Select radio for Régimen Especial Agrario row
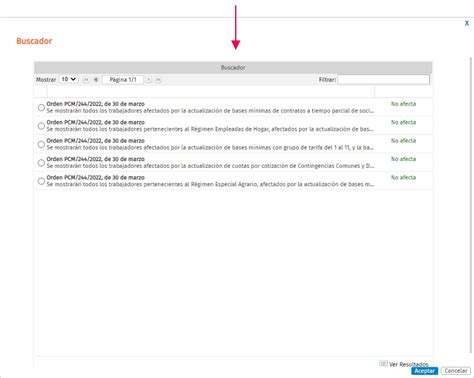 pos(41,181)
